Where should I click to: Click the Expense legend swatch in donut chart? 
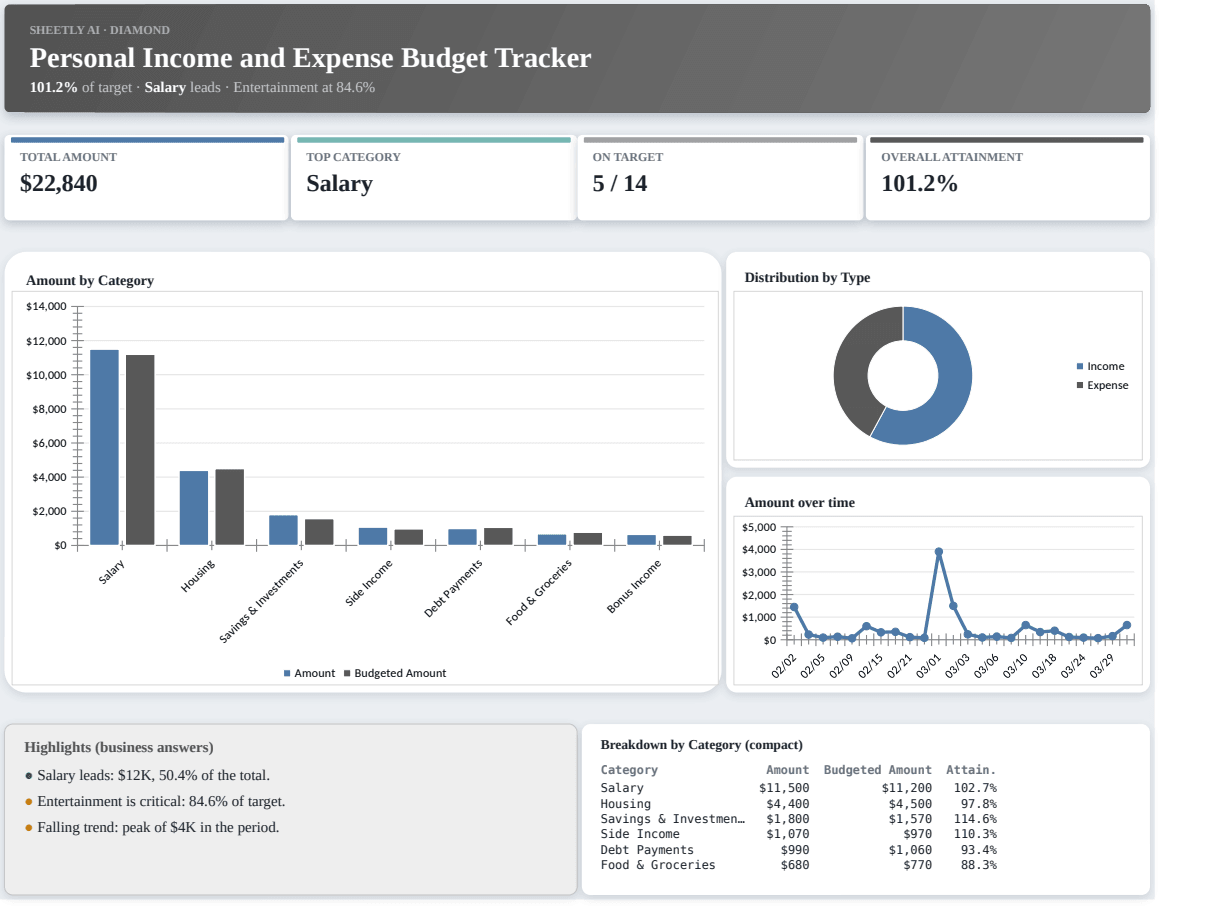pyautogui.click(x=1080, y=386)
